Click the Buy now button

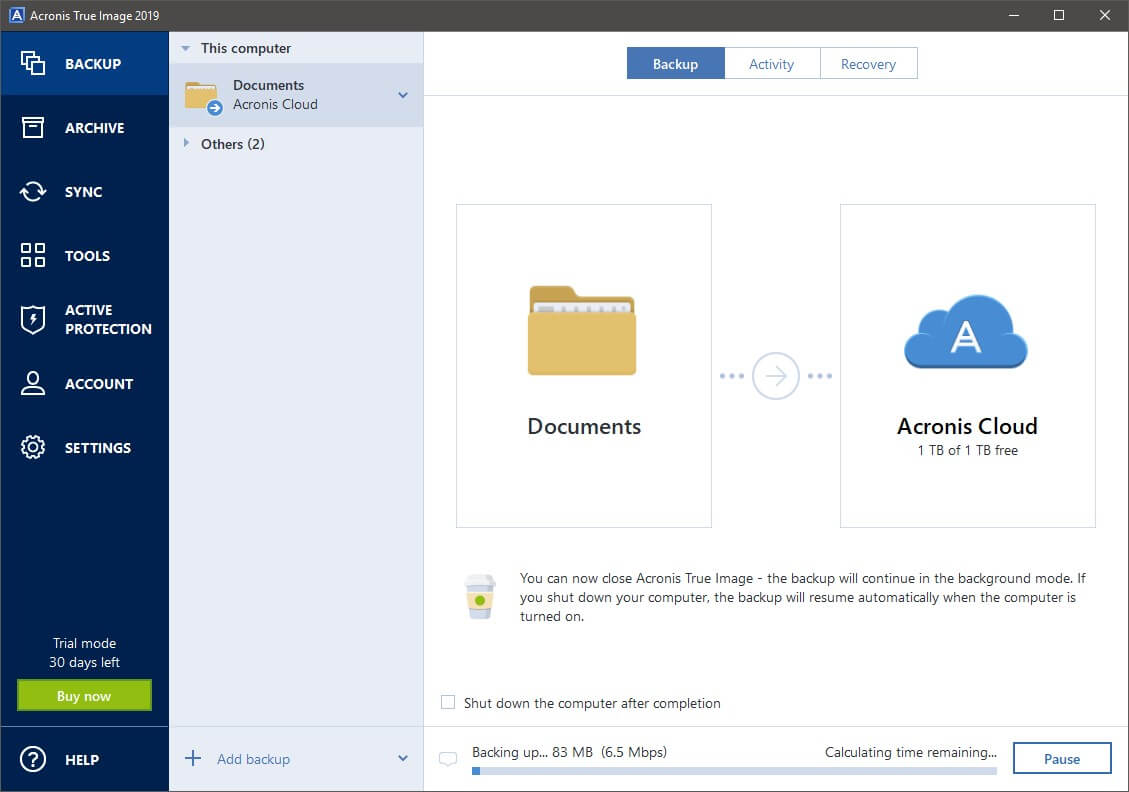point(84,696)
